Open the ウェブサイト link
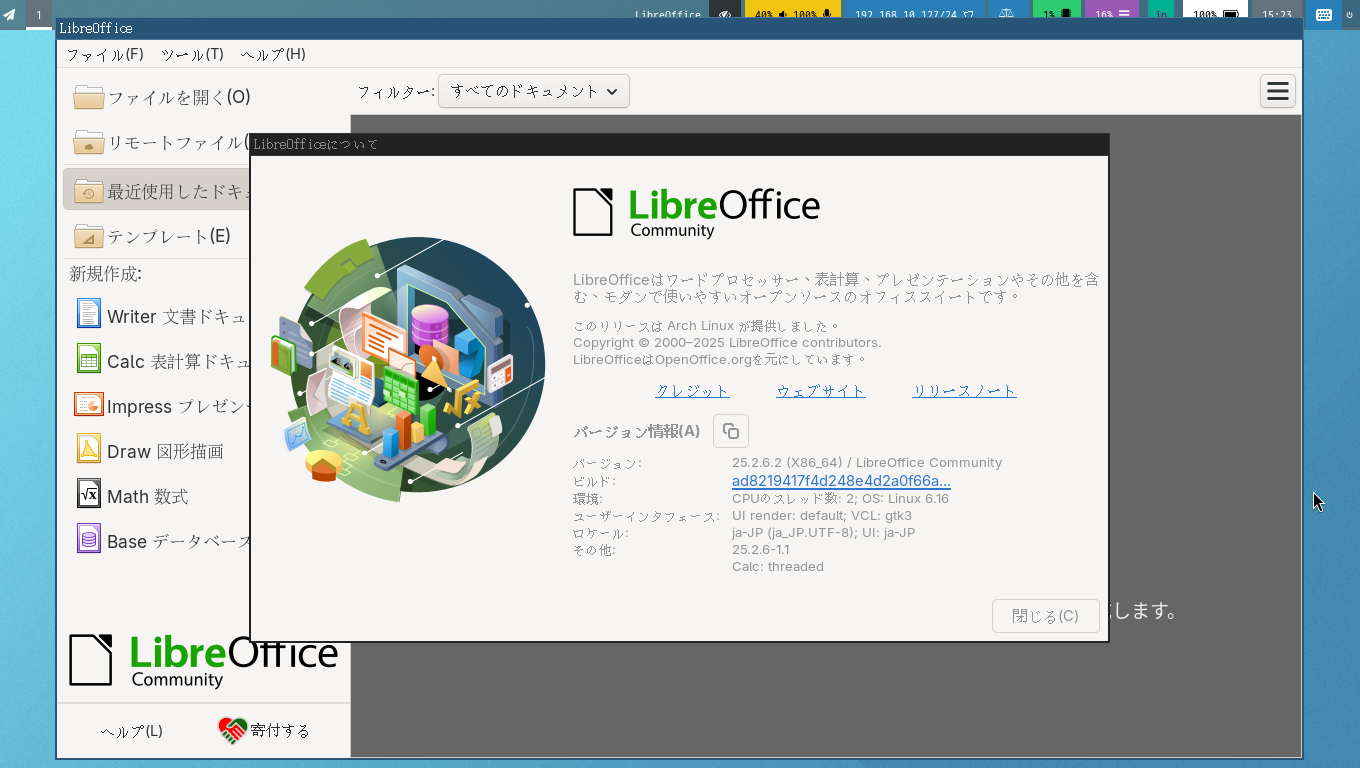Screen dimensions: 1360x768 (x=821, y=391)
